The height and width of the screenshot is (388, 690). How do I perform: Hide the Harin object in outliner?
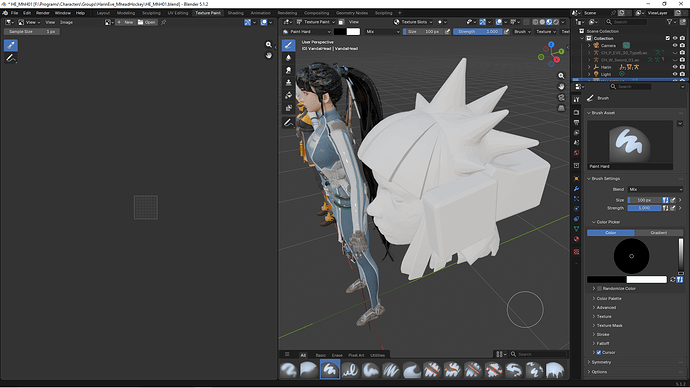point(675,67)
